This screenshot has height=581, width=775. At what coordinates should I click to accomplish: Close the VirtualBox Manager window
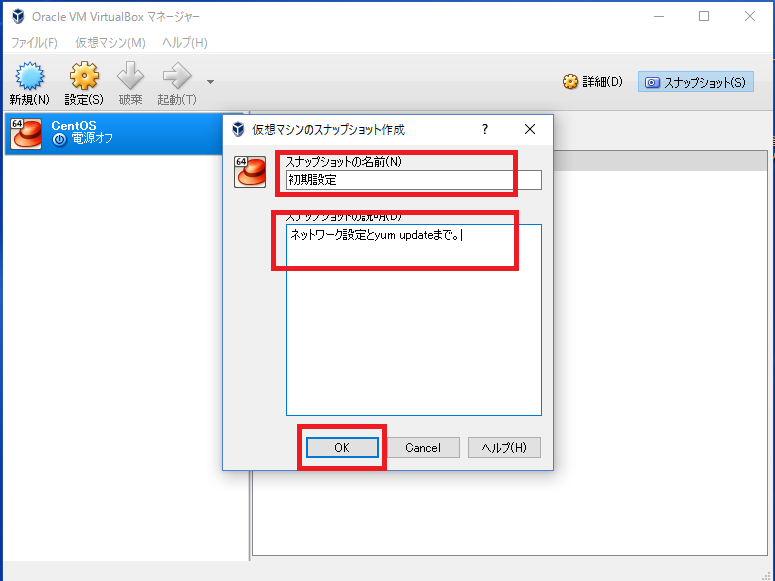tap(750, 16)
